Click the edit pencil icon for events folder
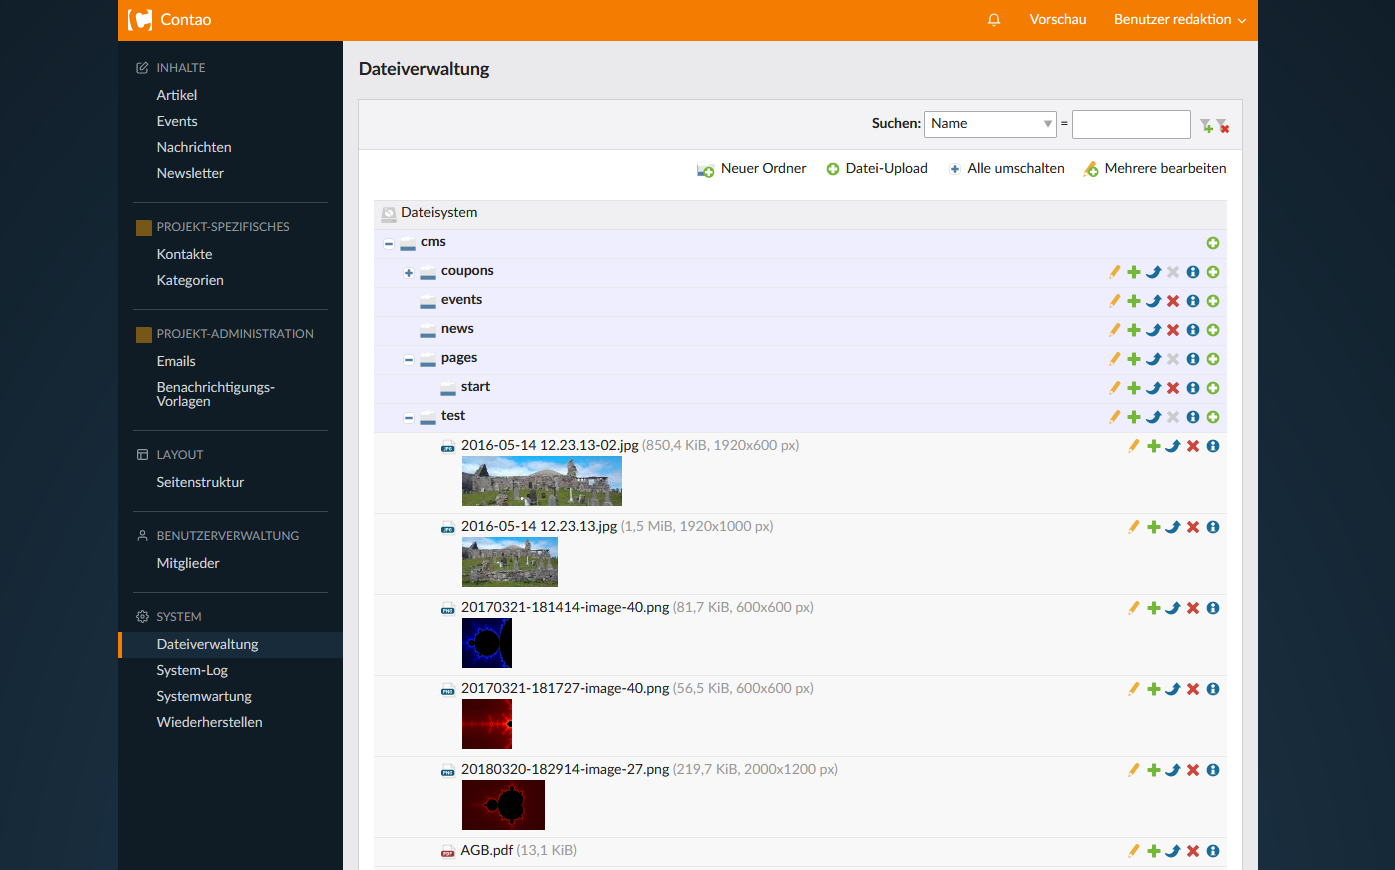 click(x=1114, y=301)
